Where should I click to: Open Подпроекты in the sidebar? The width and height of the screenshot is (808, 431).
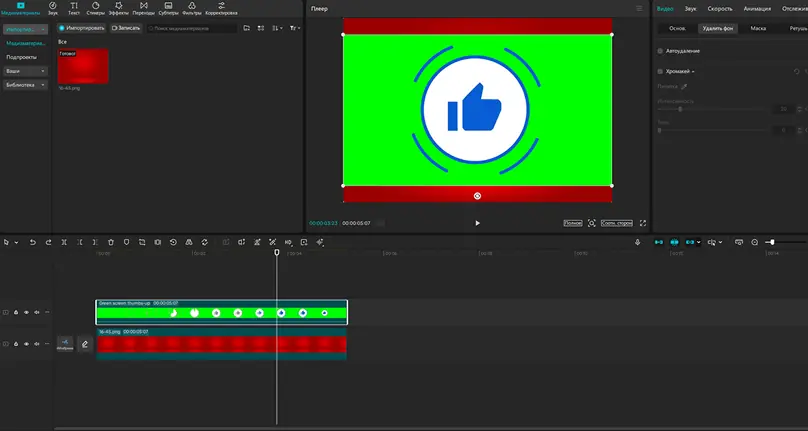tap(22, 57)
